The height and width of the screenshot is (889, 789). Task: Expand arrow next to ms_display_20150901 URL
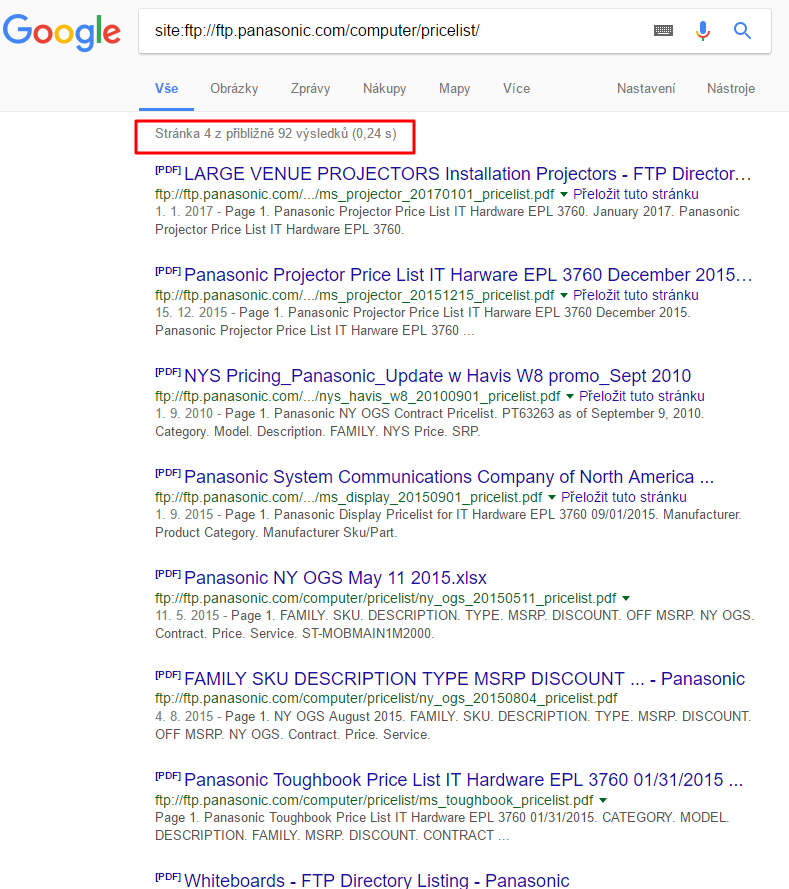point(552,497)
